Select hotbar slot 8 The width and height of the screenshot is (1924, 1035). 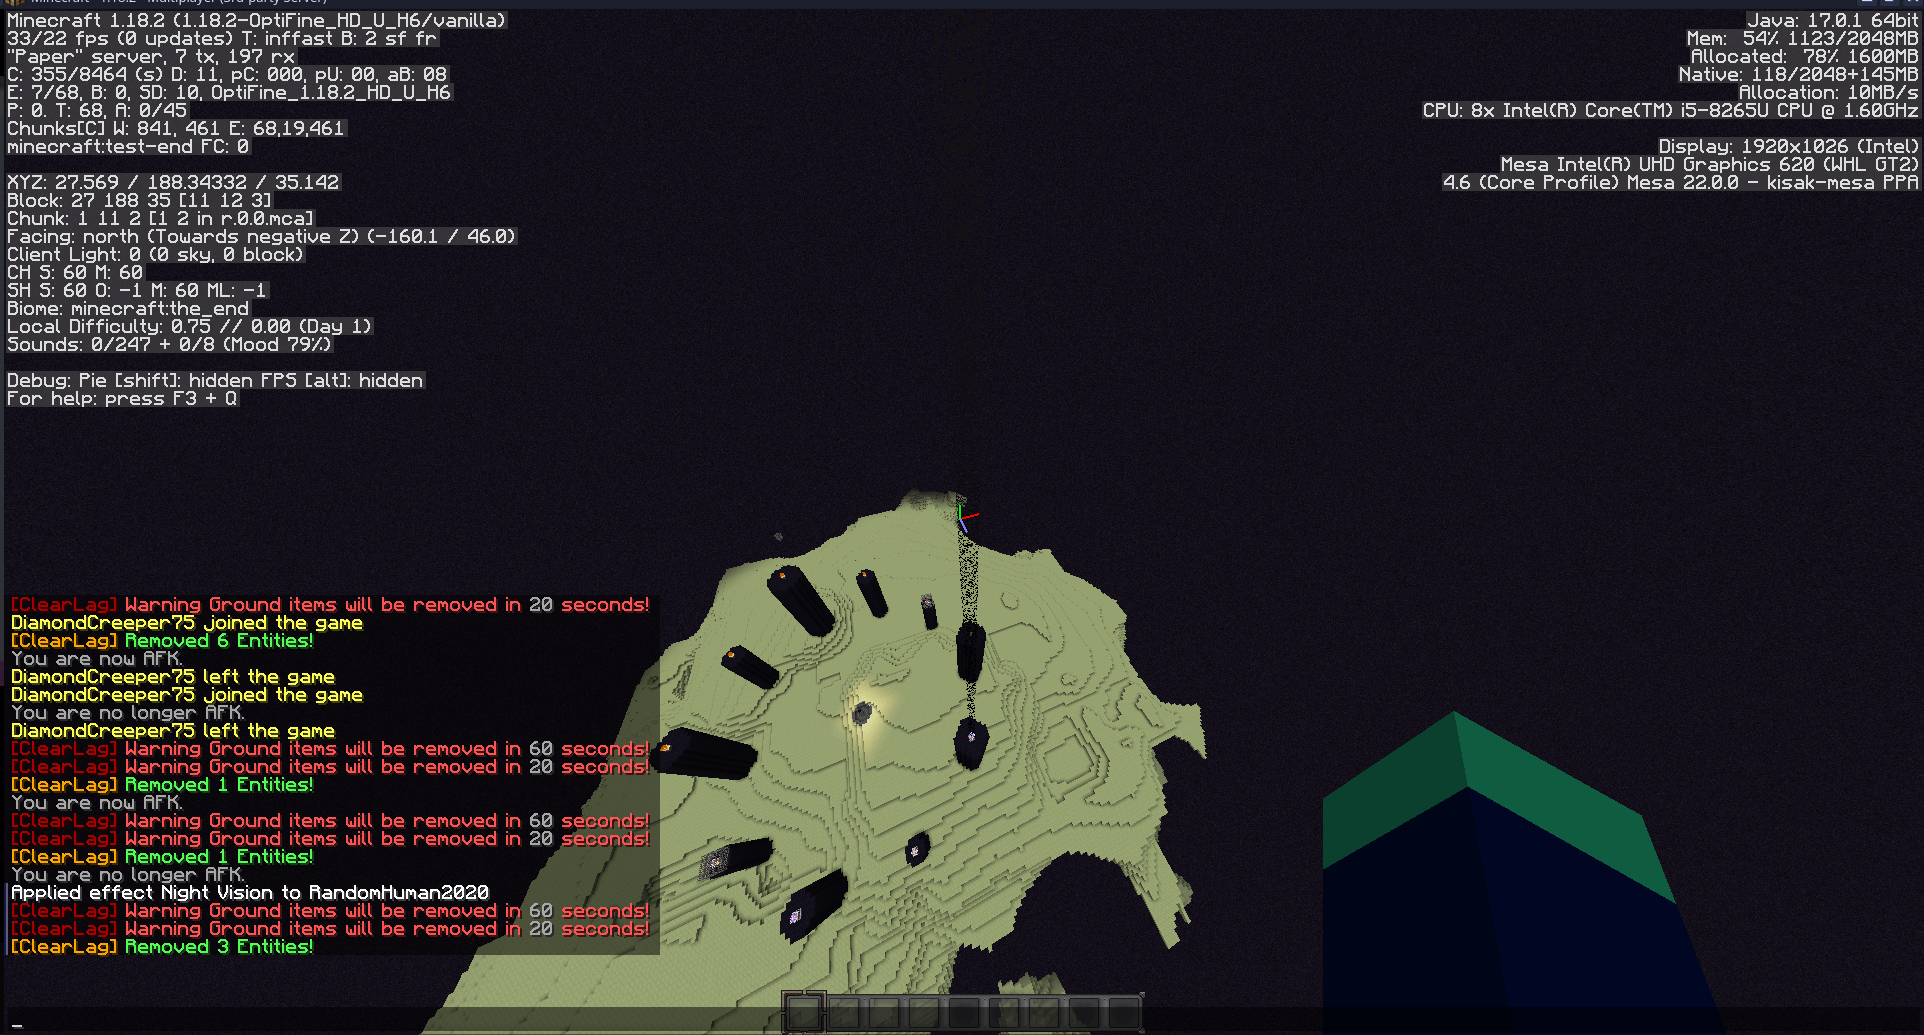point(1084,1013)
